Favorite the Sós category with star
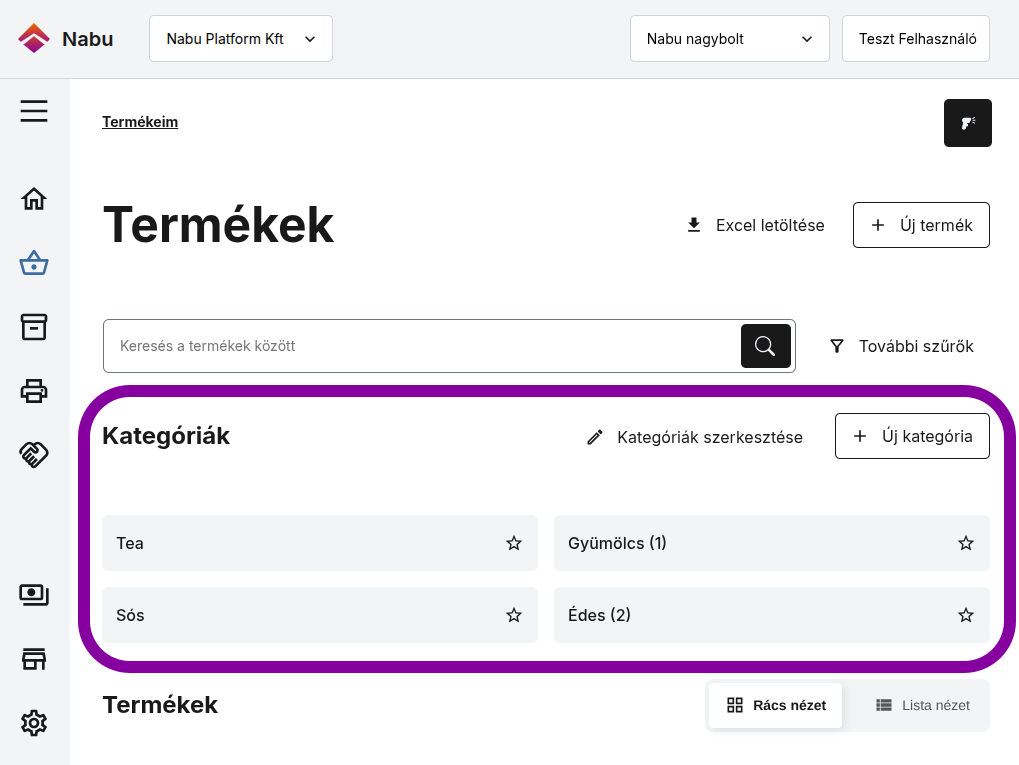Image resolution: width=1019 pixels, height=765 pixels. [514, 615]
